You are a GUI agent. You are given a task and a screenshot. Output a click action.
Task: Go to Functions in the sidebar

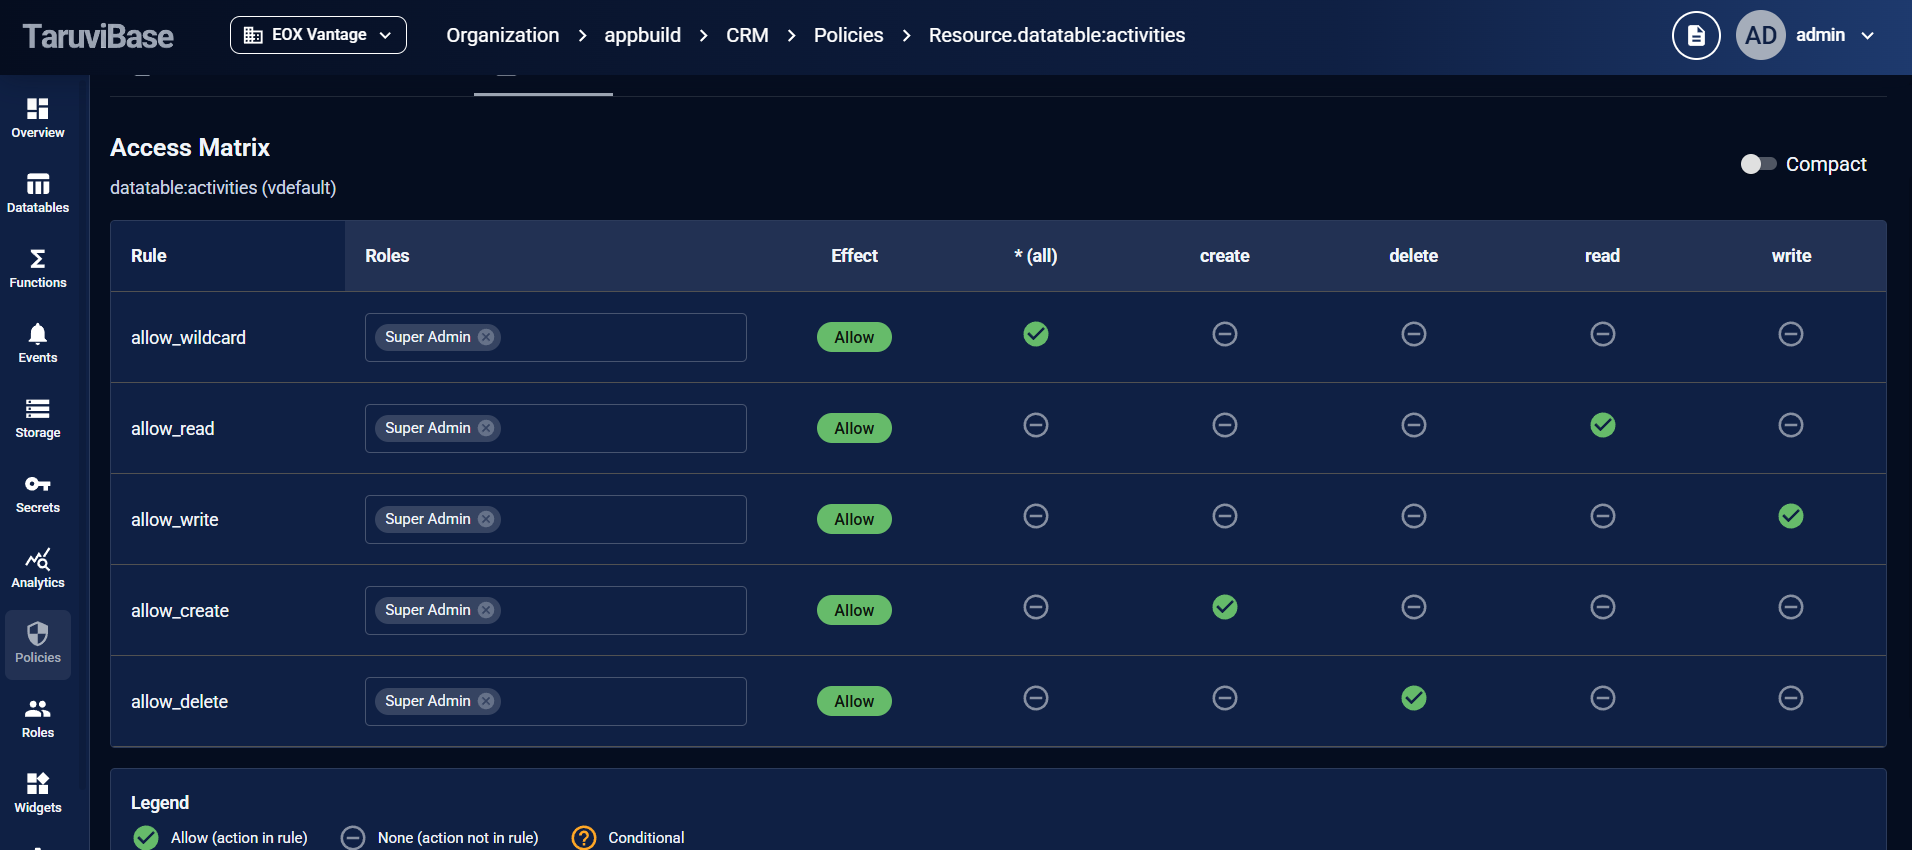click(38, 268)
